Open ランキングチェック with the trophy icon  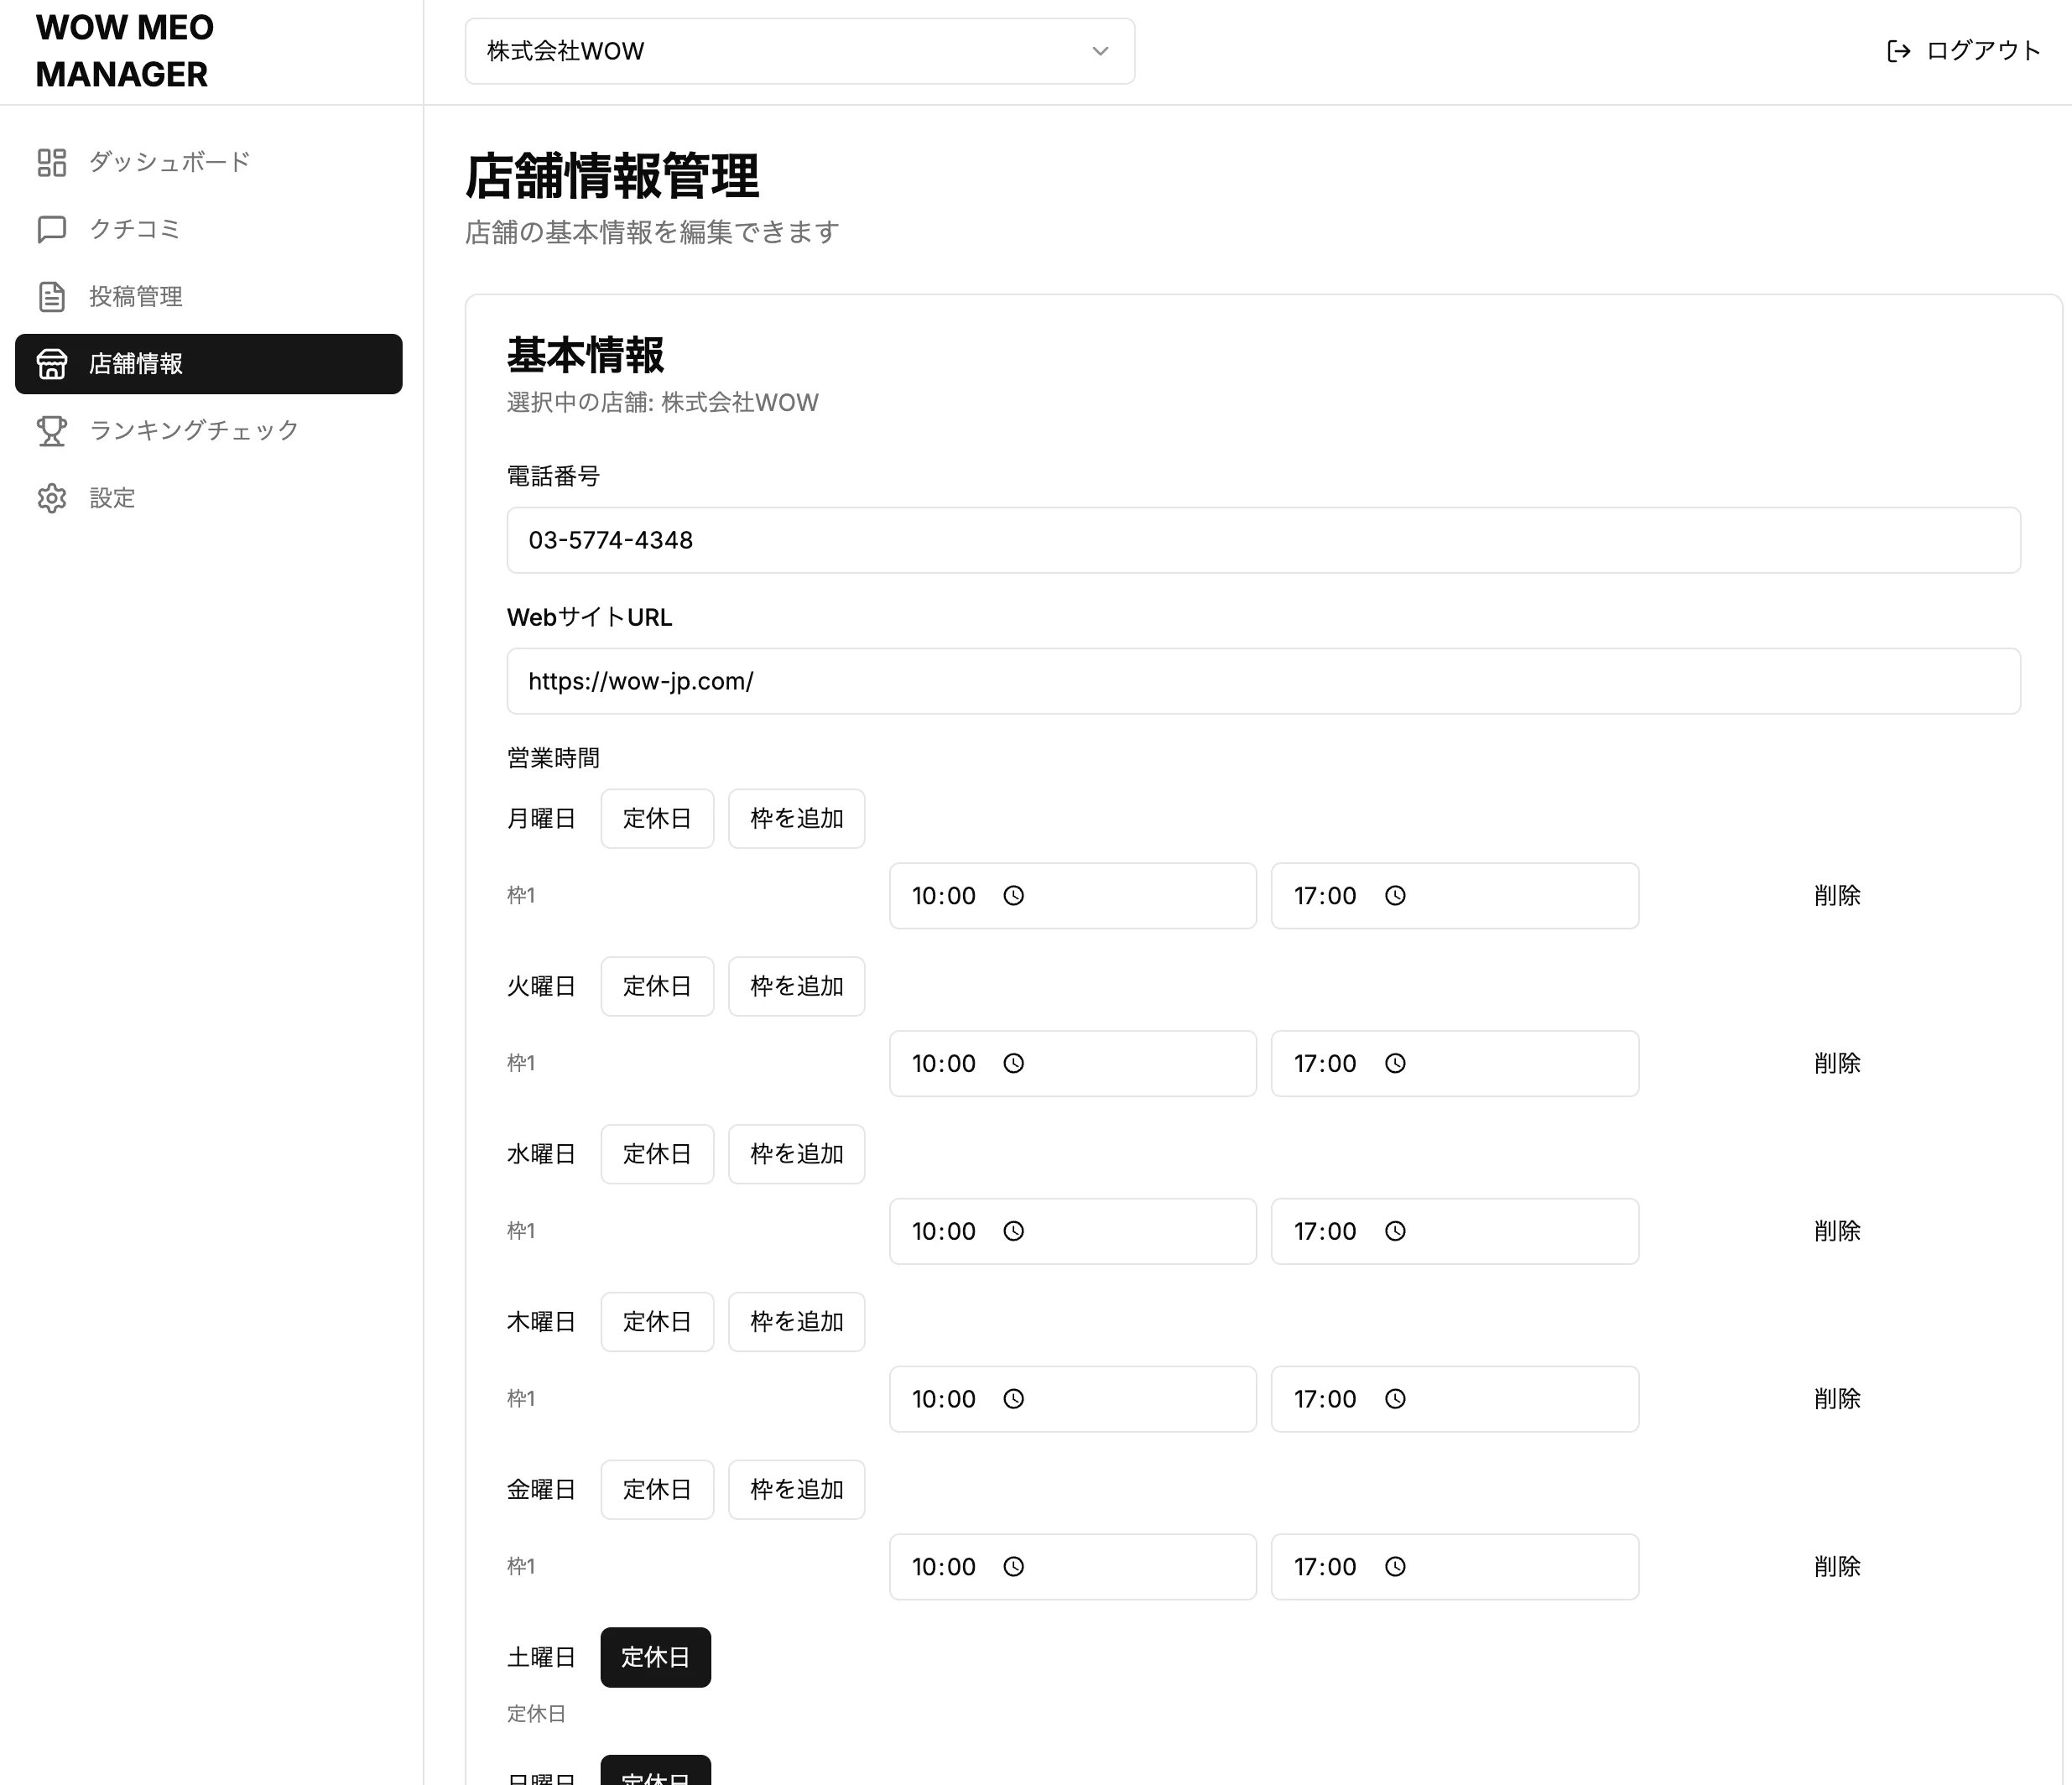52,431
